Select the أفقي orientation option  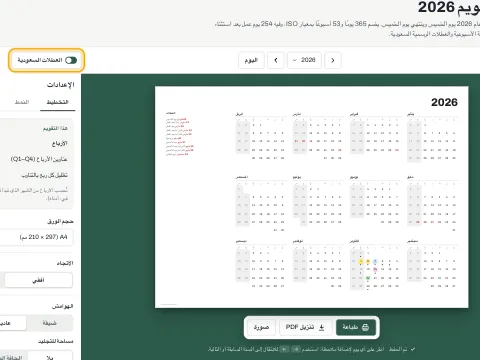tap(38, 280)
